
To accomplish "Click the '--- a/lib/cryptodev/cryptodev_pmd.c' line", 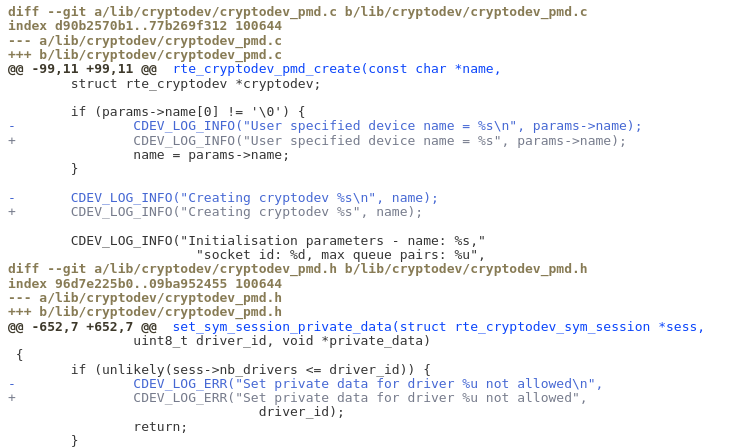I will click(x=144, y=40).
